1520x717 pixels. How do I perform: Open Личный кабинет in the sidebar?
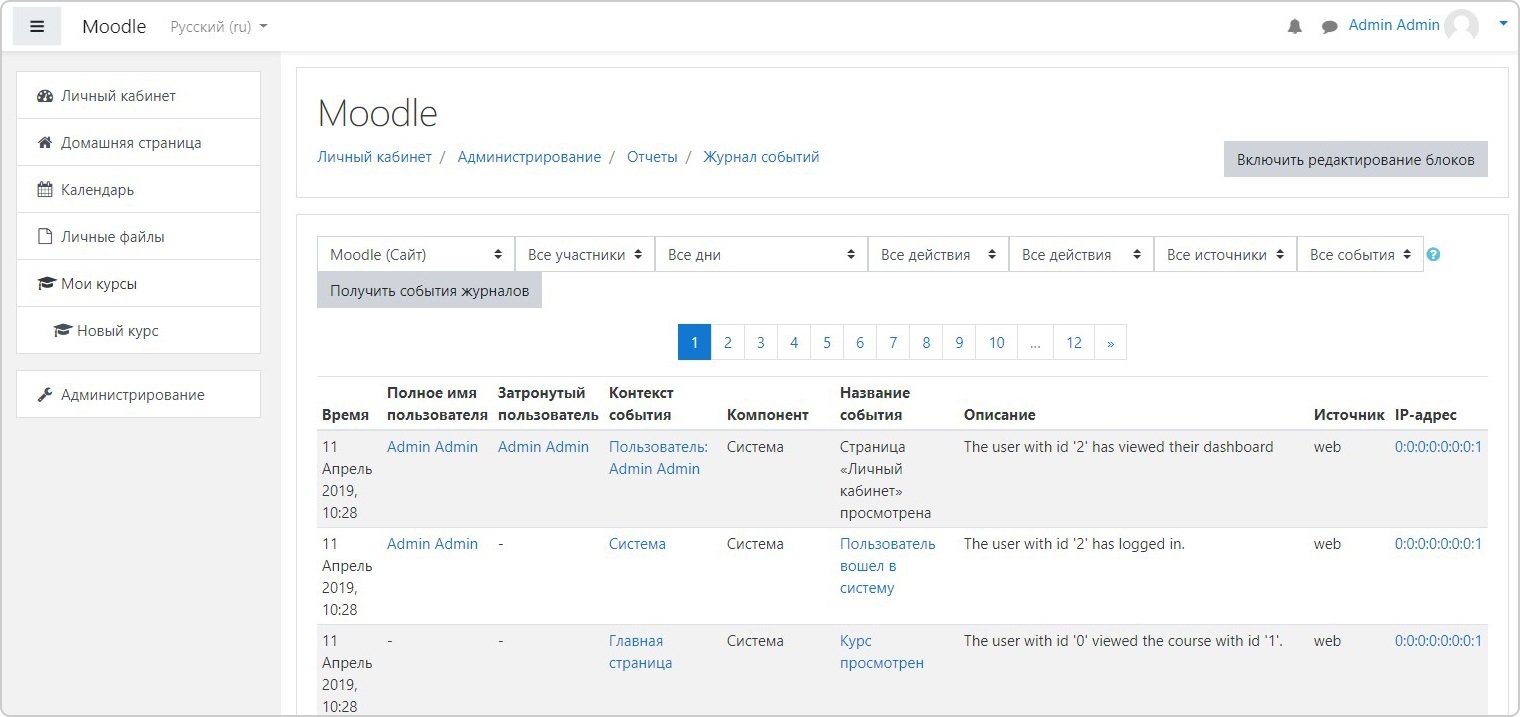click(x=118, y=96)
